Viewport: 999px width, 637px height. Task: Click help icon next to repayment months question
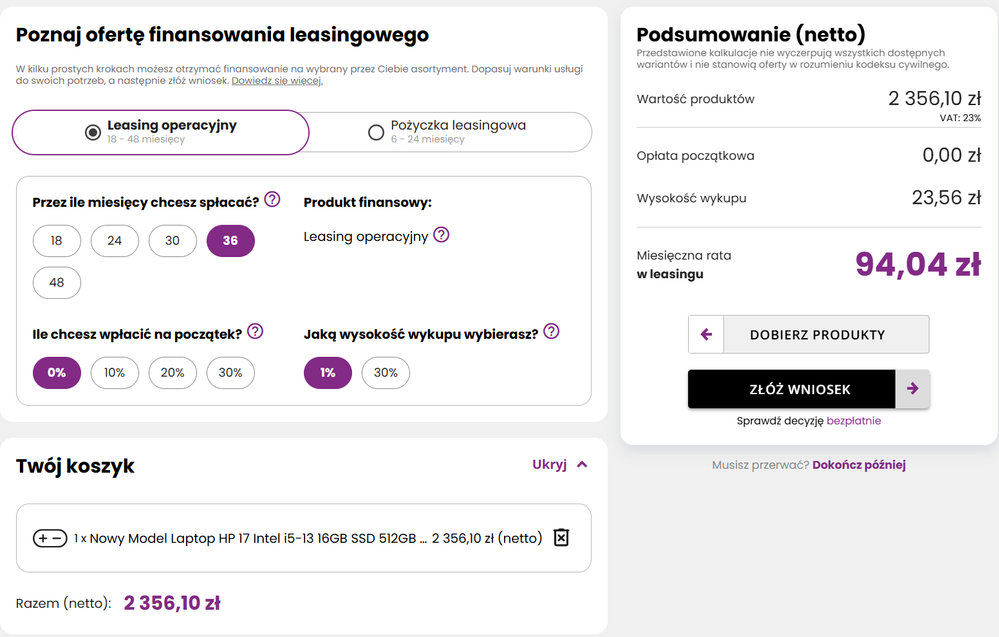click(x=272, y=200)
